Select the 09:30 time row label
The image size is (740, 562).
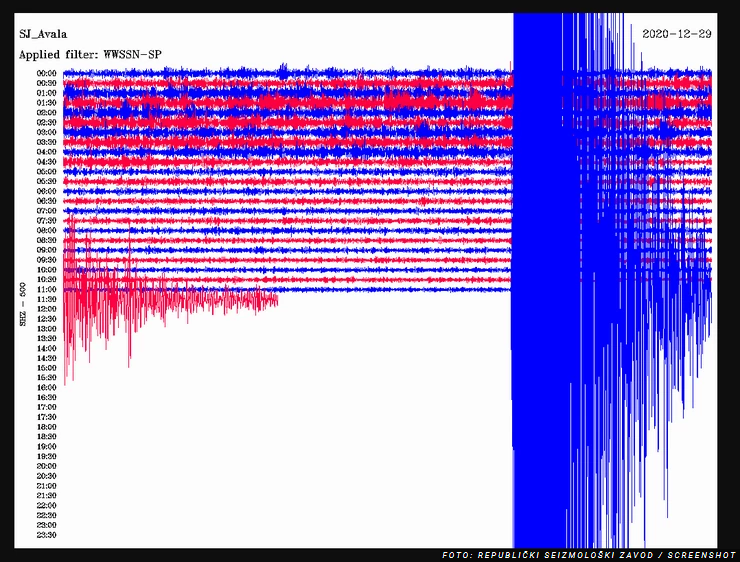coord(46,260)
